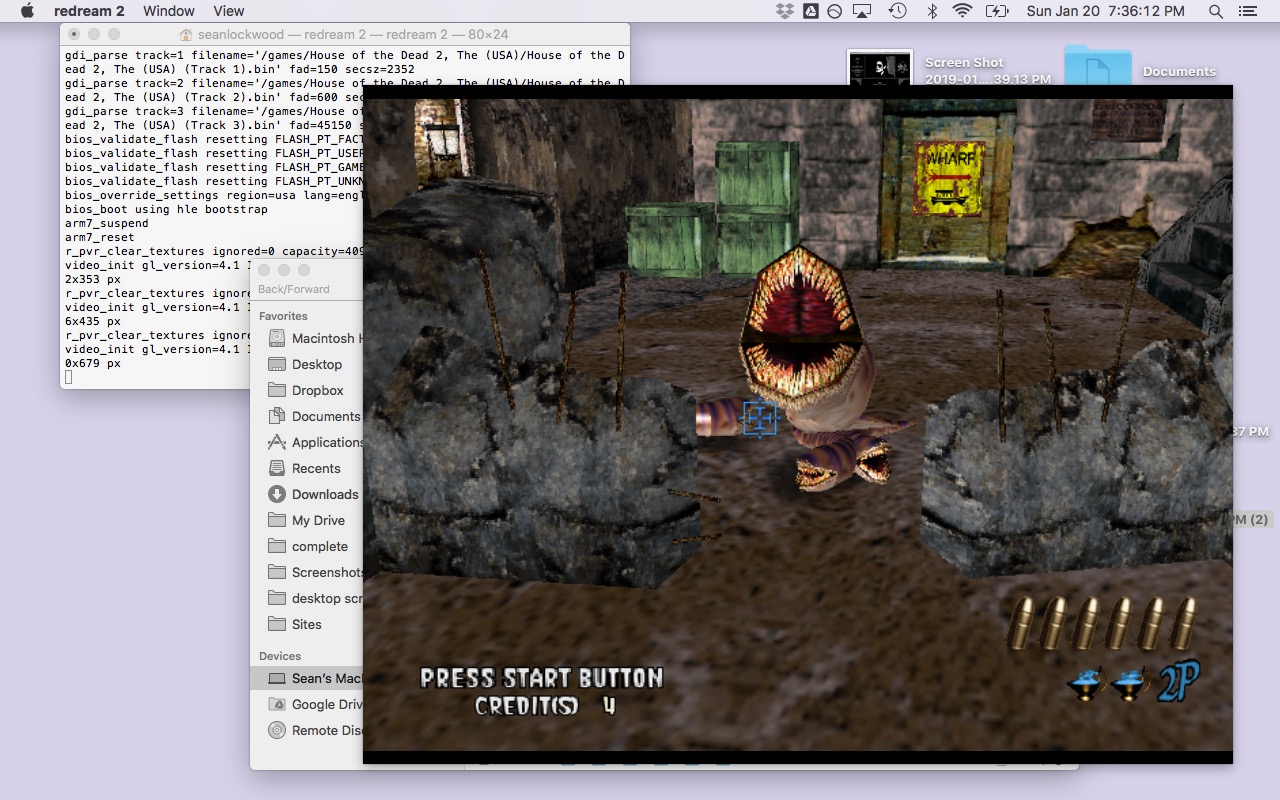
Task: Click the Bluetooth status icon
Action: [x=931, y=11]
